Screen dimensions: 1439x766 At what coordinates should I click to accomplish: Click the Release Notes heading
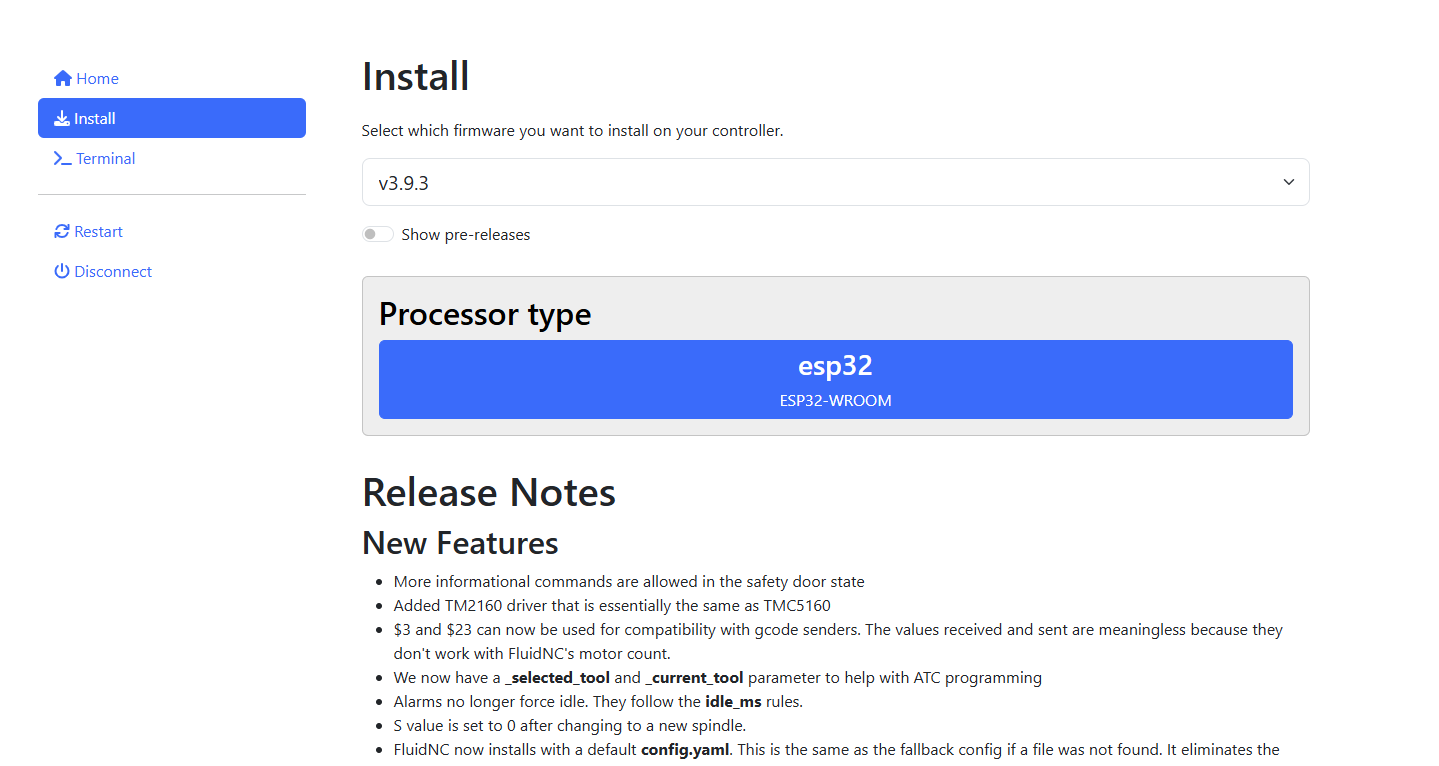pos(489,492)
